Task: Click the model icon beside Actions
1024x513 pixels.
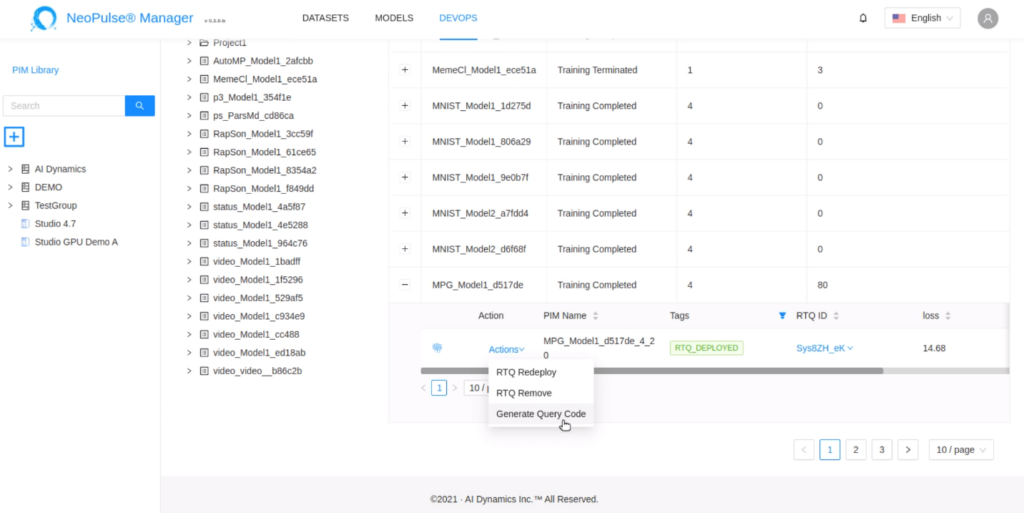Action: [x=437, y=348]
